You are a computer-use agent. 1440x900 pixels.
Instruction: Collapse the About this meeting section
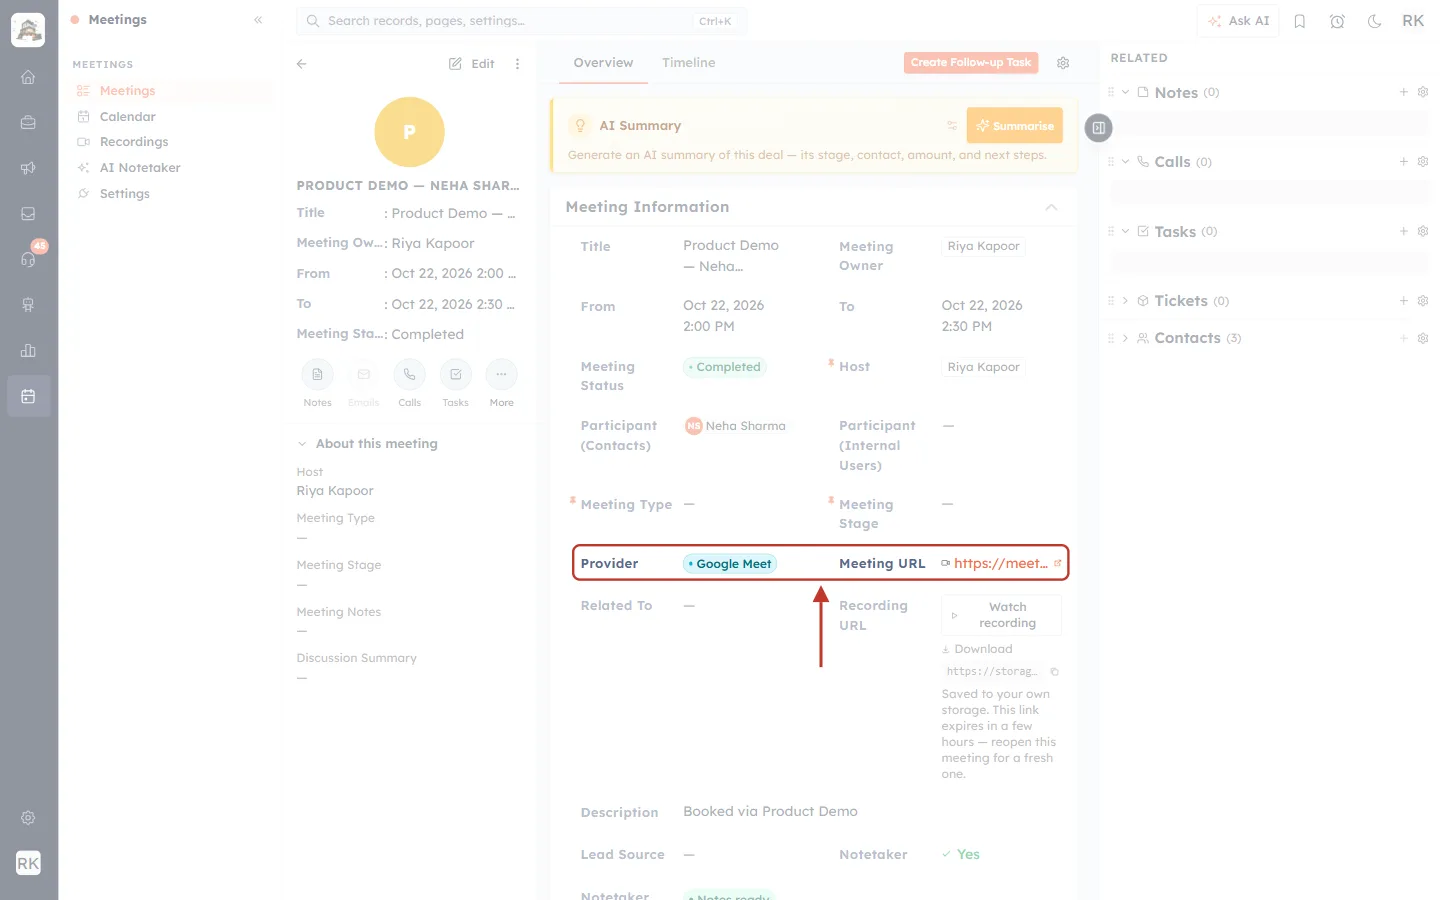pyautogui.click(x=302, y=444)
